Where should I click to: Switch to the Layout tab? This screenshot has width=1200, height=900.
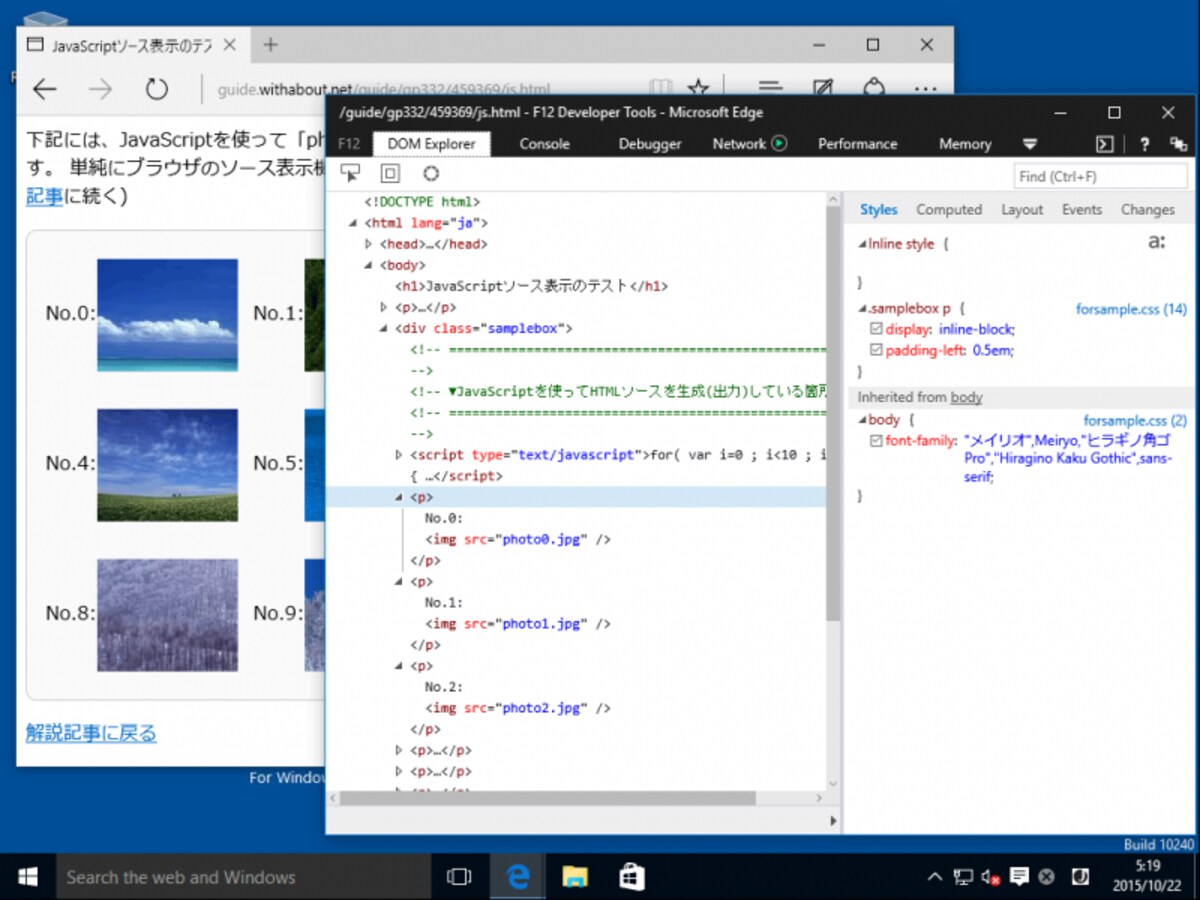[x=1022, y=210]
